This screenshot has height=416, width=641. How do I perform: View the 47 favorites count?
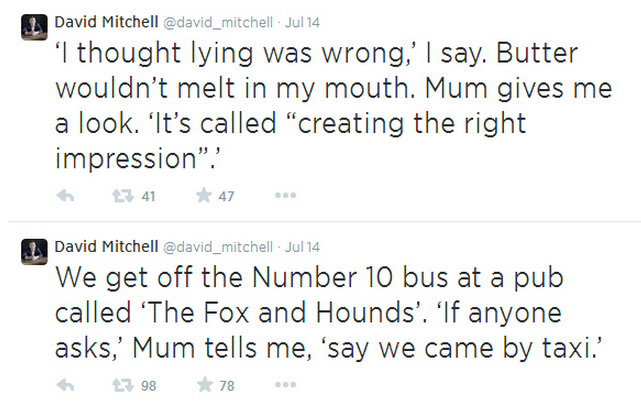click(226, 197)
